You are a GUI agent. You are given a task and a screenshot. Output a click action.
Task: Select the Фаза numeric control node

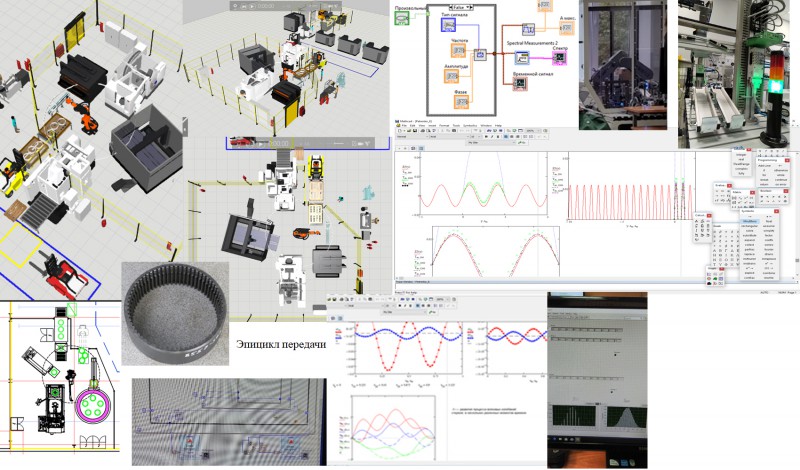[x=461, y=102]
